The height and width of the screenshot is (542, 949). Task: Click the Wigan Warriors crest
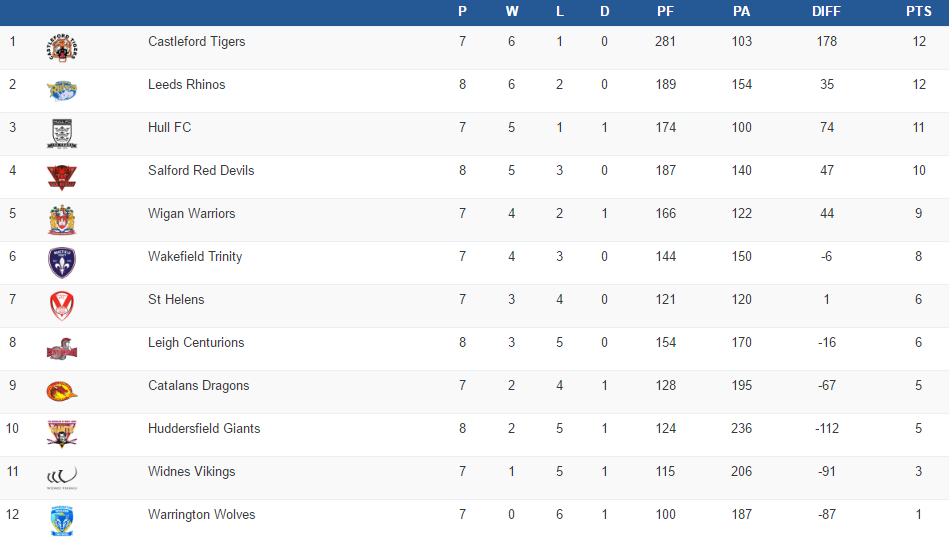pos(62,220)
